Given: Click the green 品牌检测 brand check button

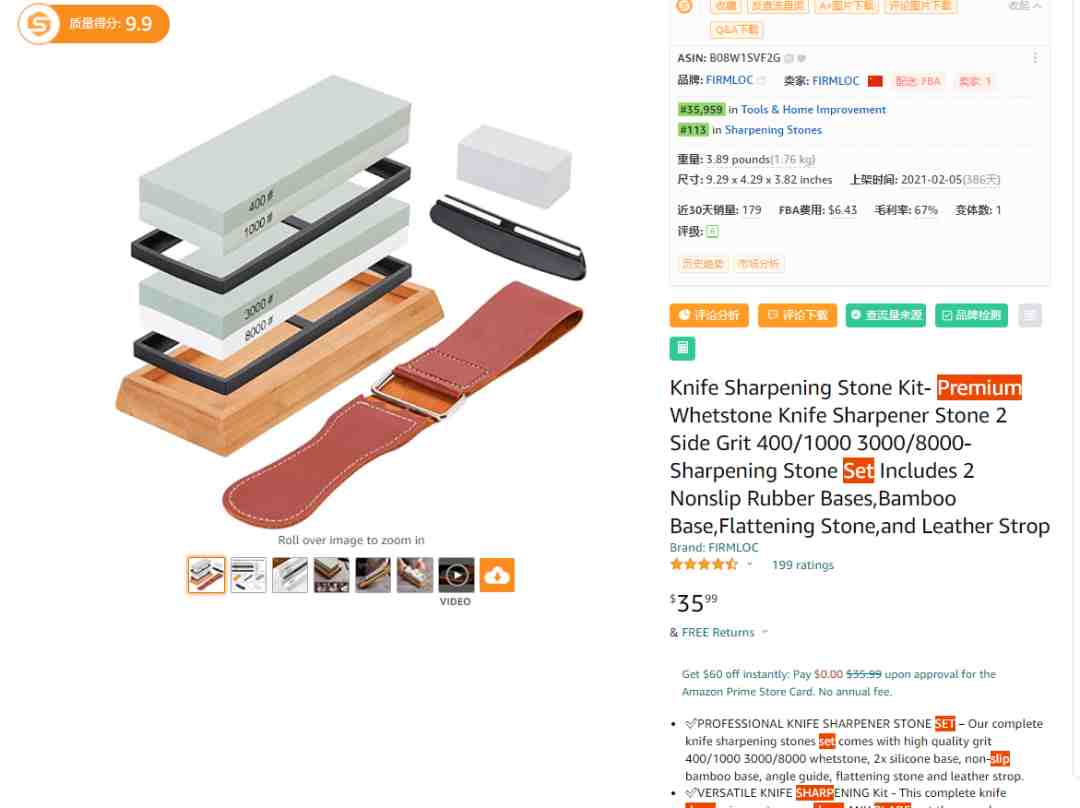Looking at the screenshot, I should pyautogui.click(x=971, y=315).
